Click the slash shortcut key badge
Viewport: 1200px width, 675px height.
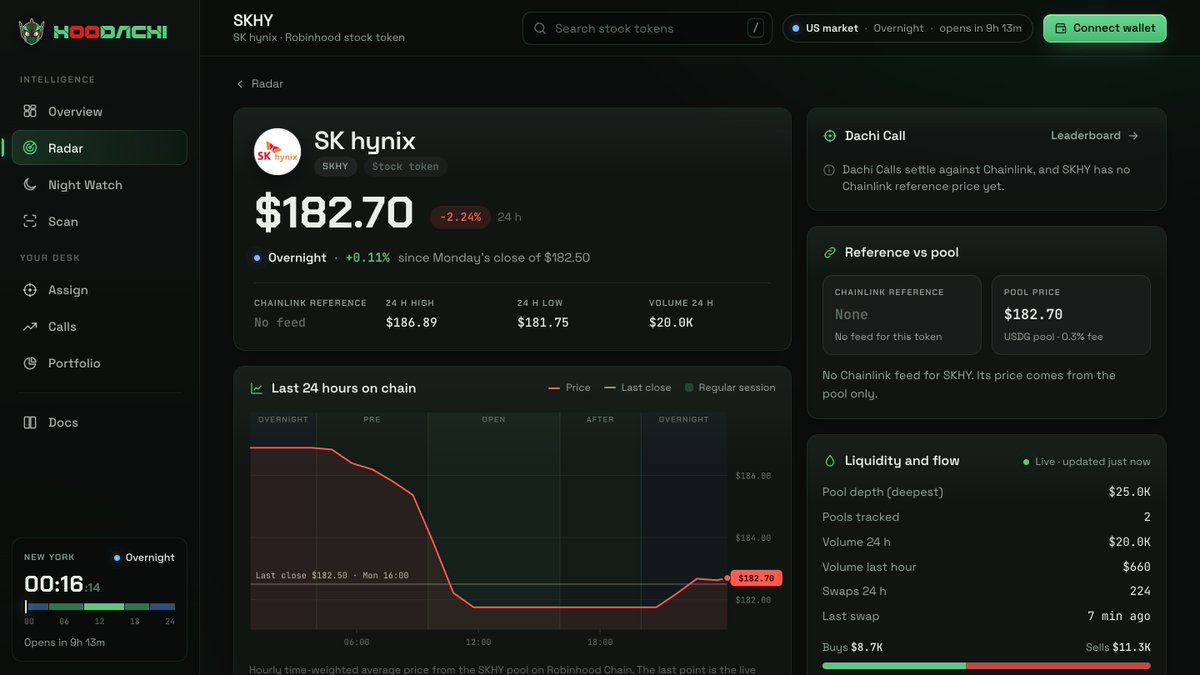(x=755, y=28)
